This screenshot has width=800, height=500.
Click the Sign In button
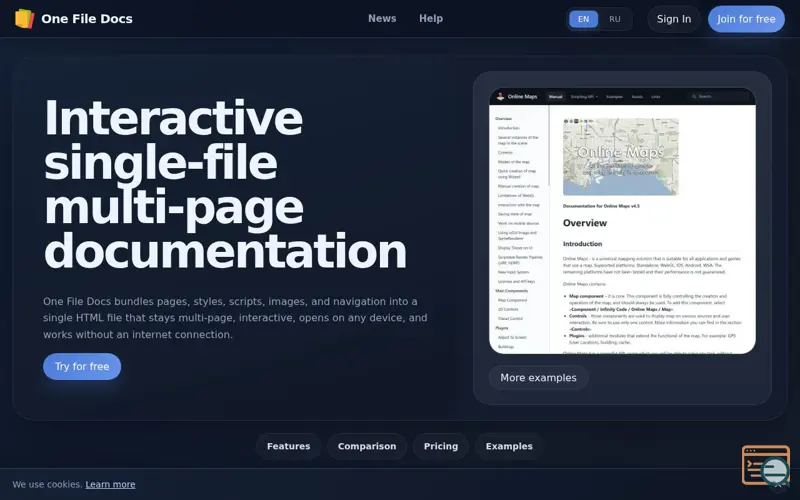673,19
